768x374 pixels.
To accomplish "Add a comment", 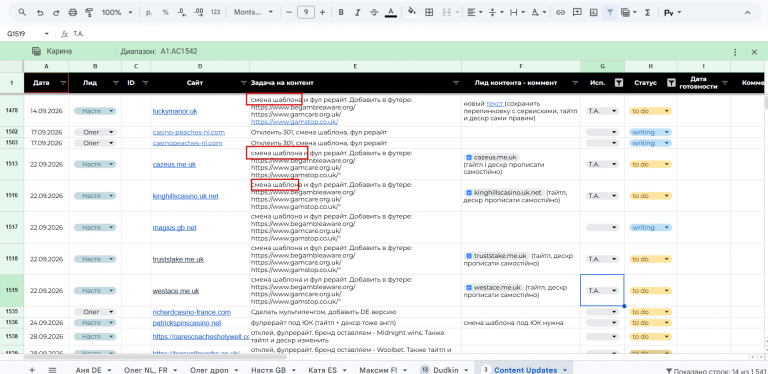I will tap(577, 12).
